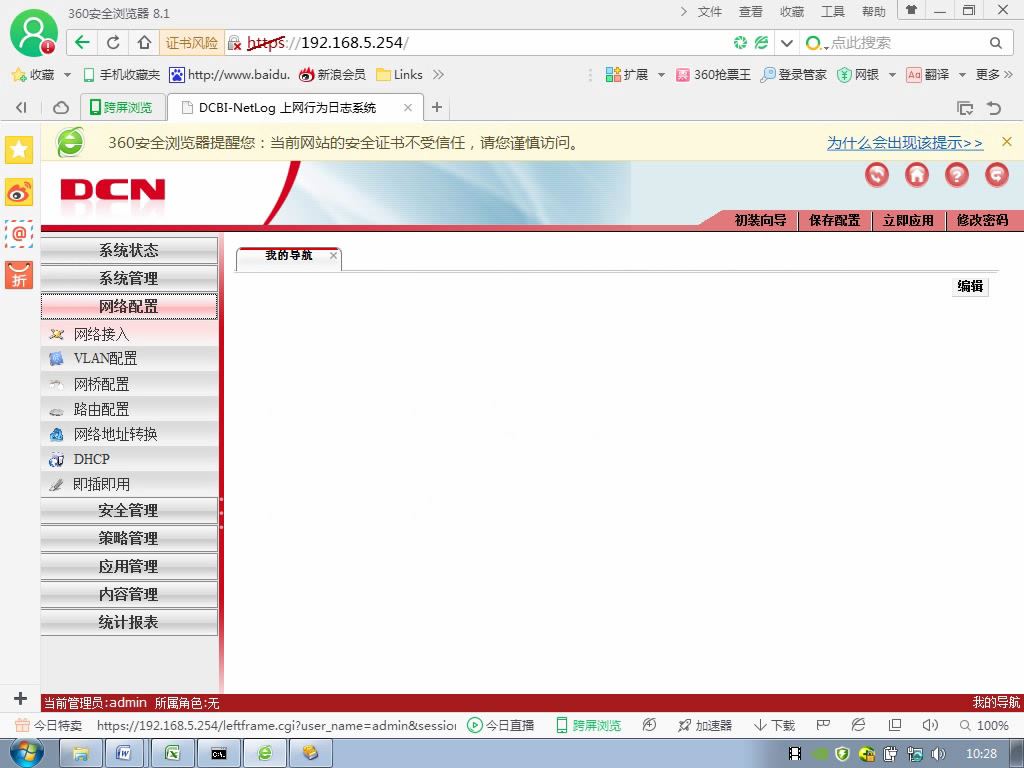1024x768 pixels.
Task: Click the Start button on taskbar
Action: coord(27,754)
